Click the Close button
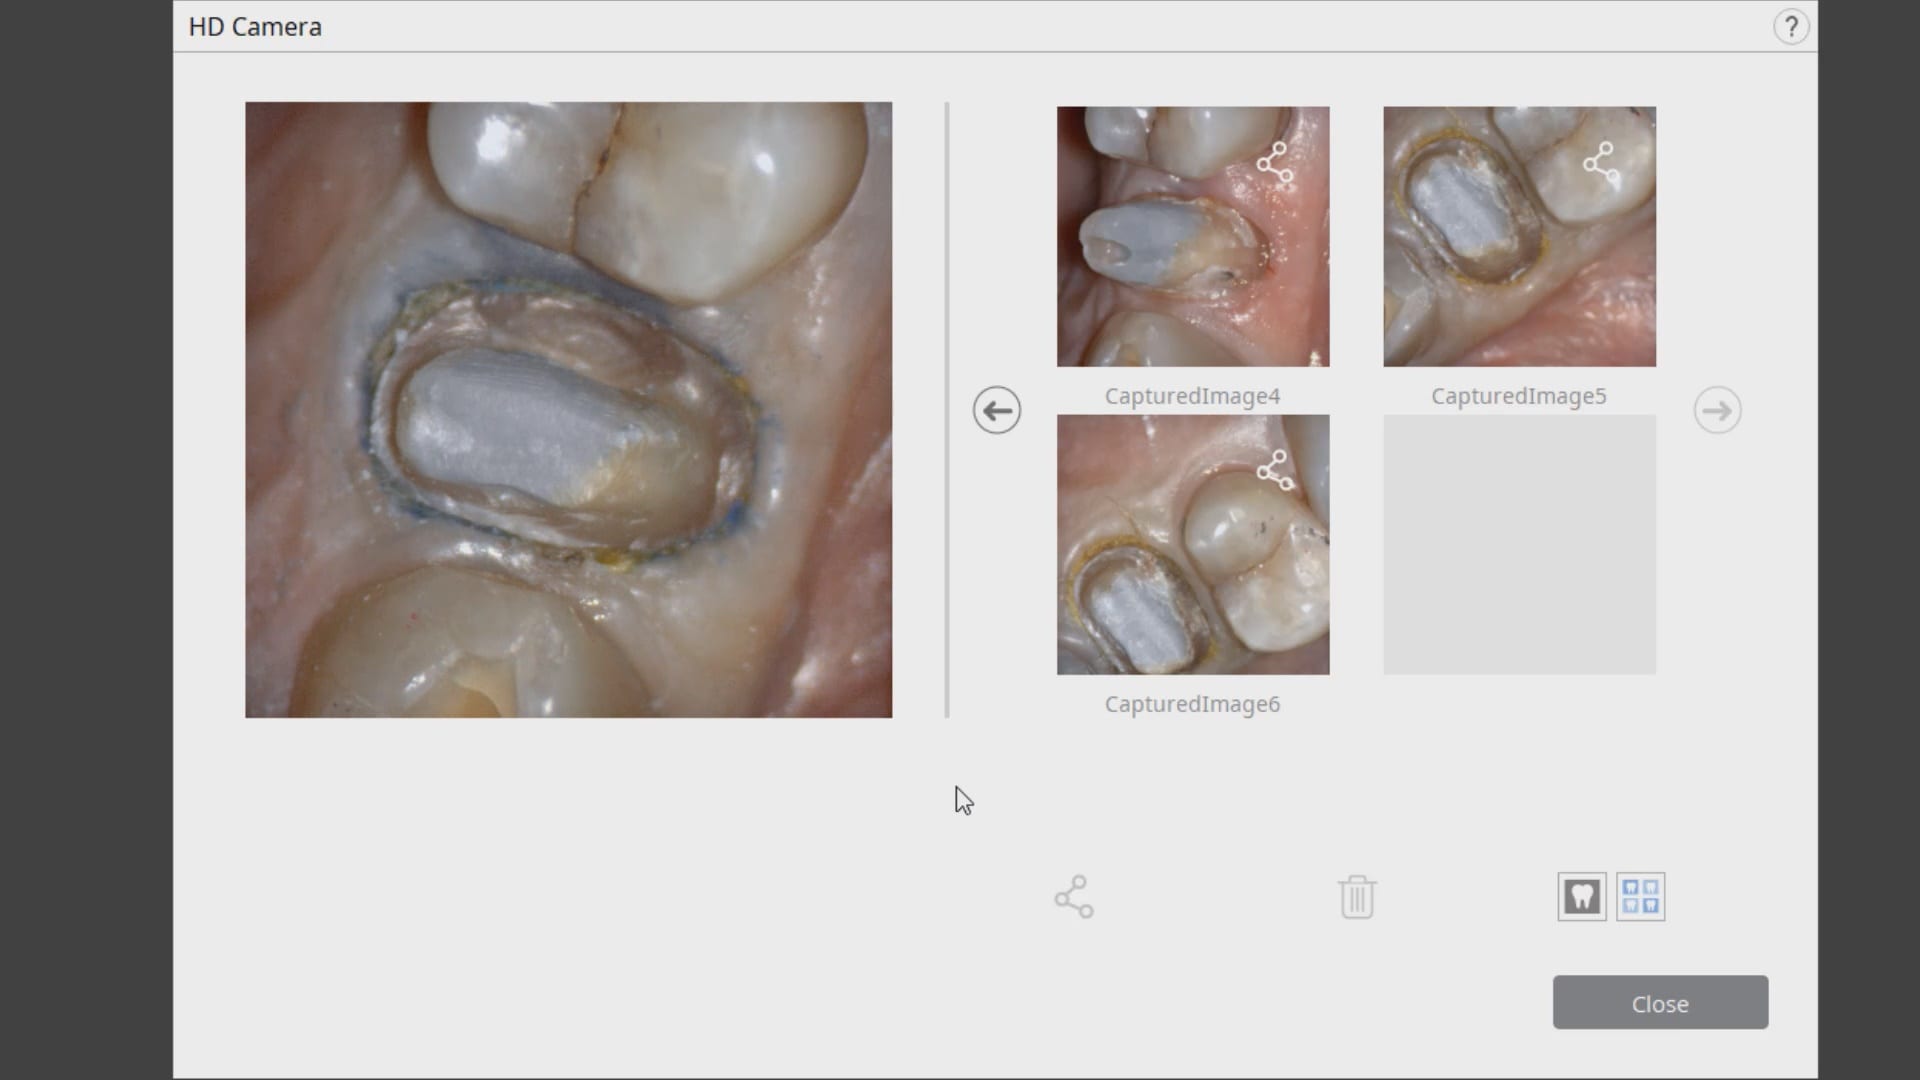This screenshot has height=1080, width=1920. coord(1660,1002)
